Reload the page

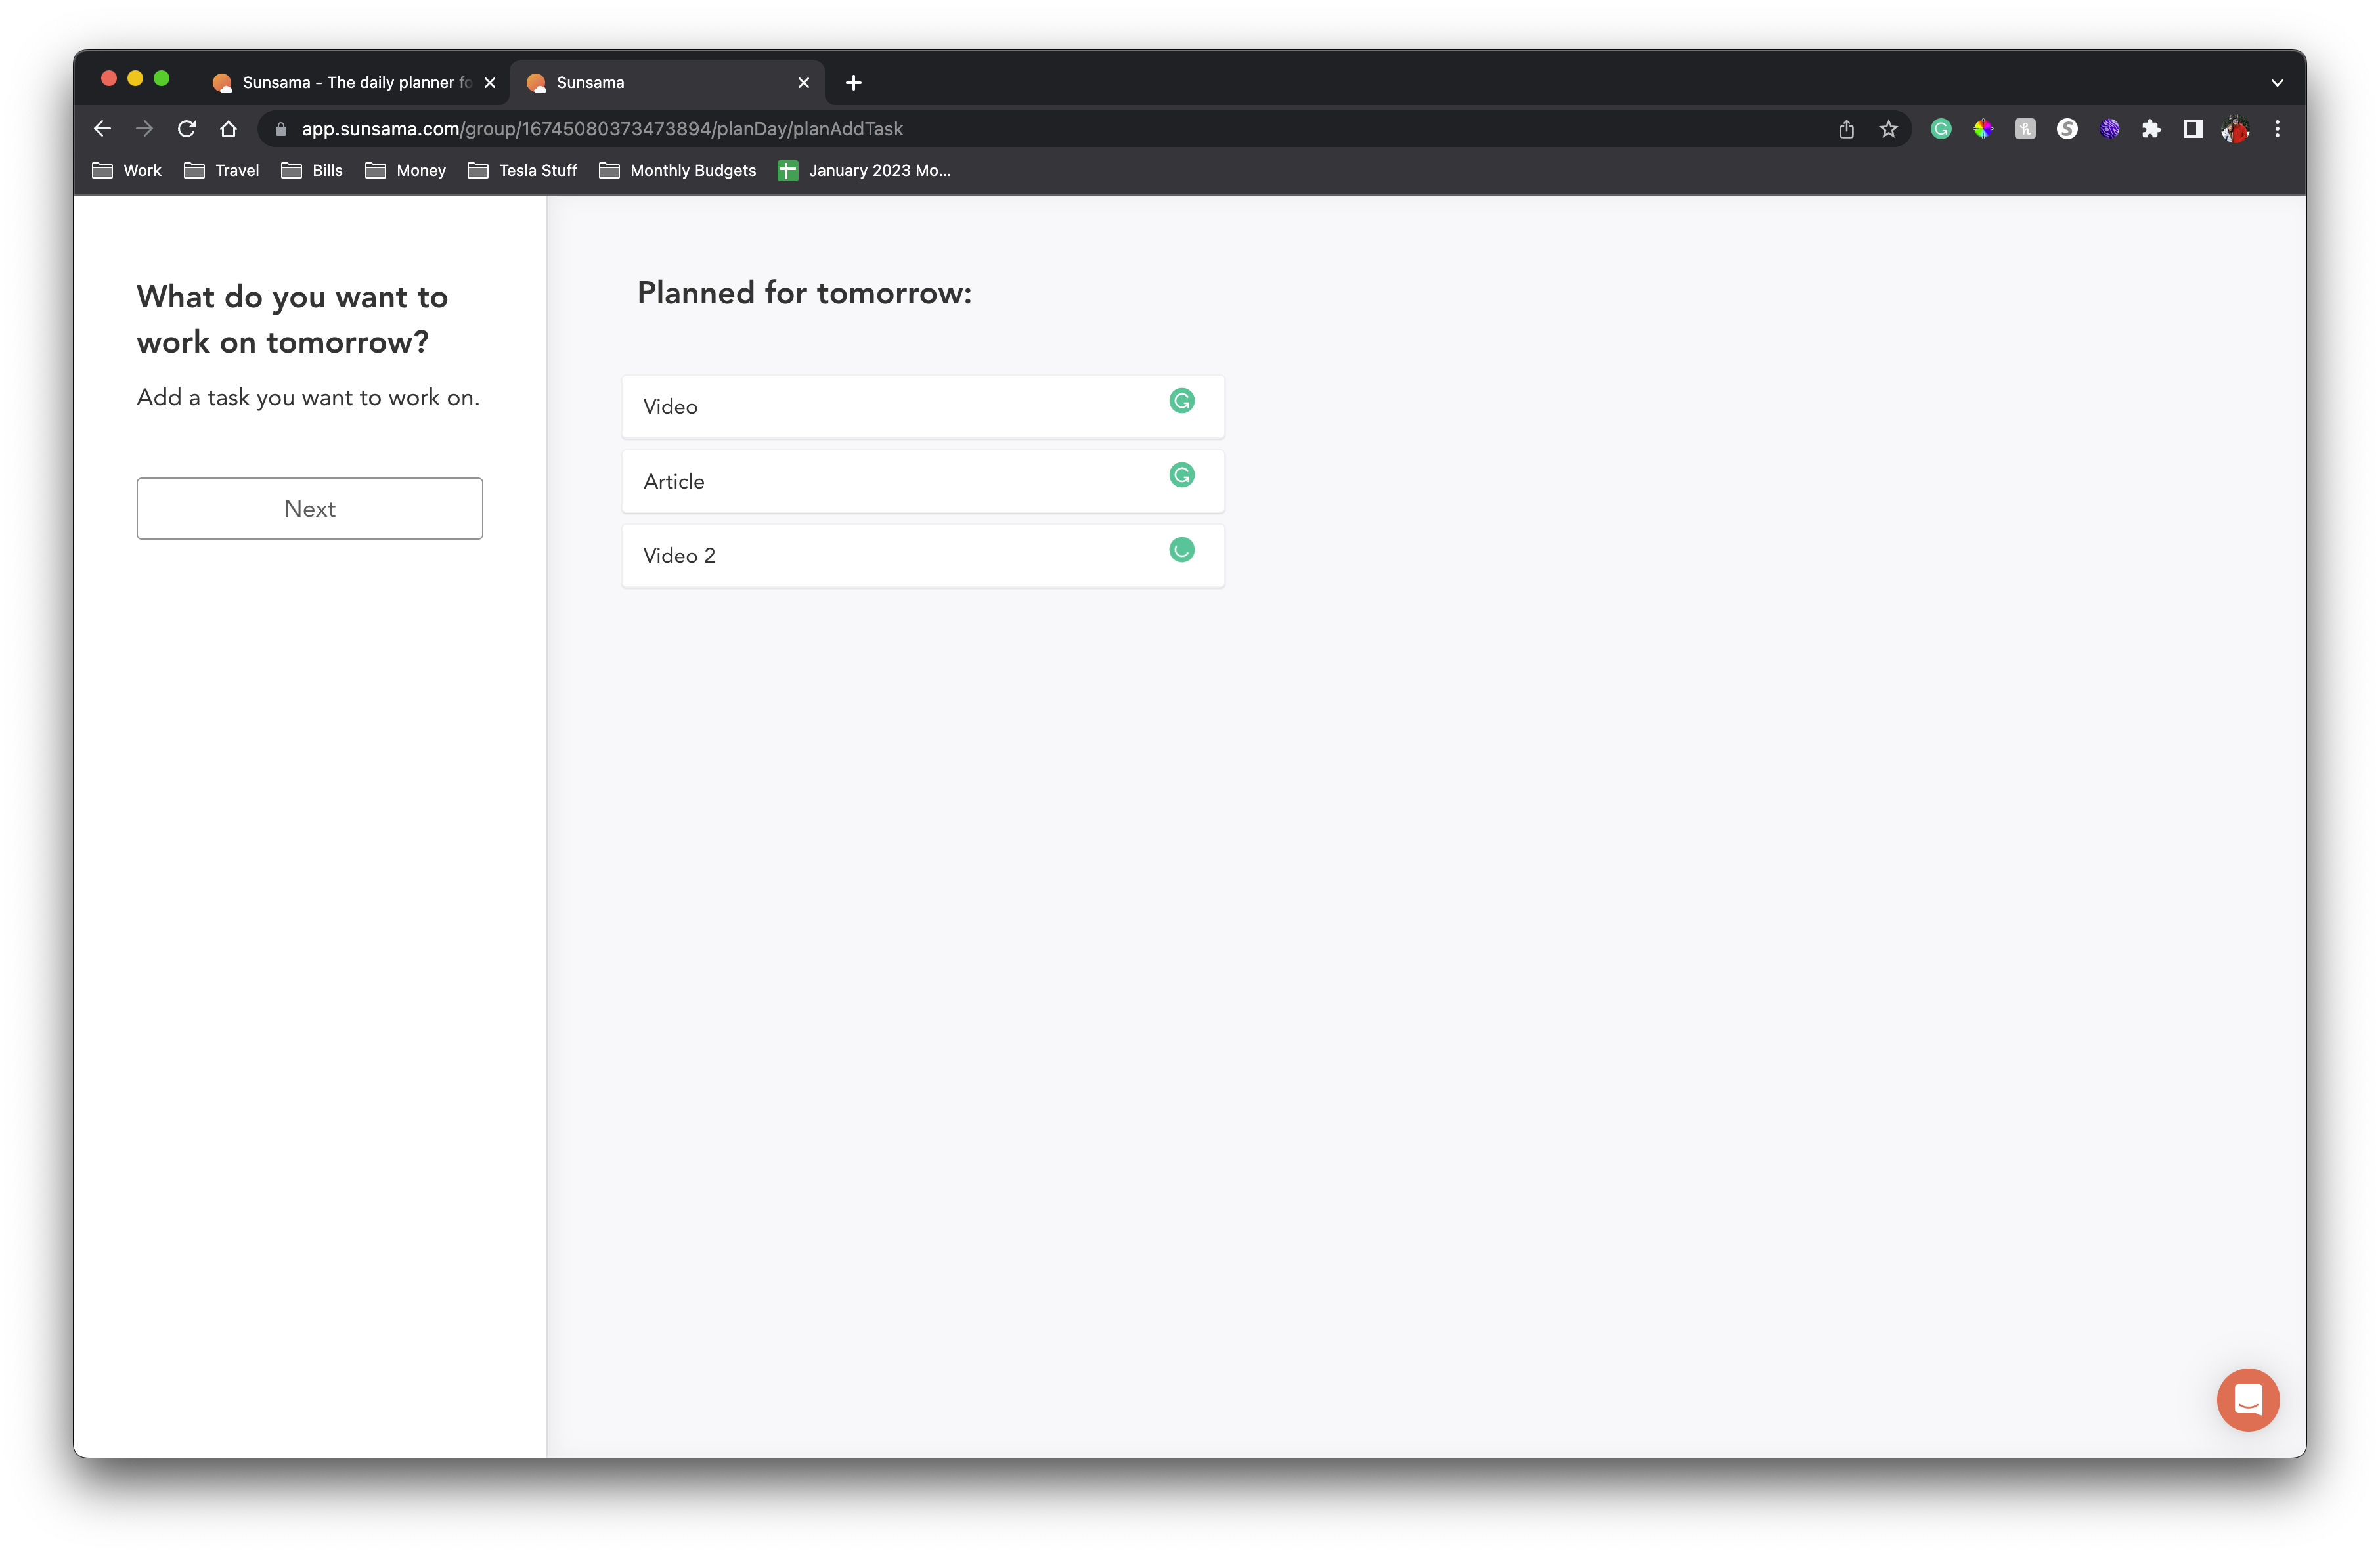[x=186, y=128]
